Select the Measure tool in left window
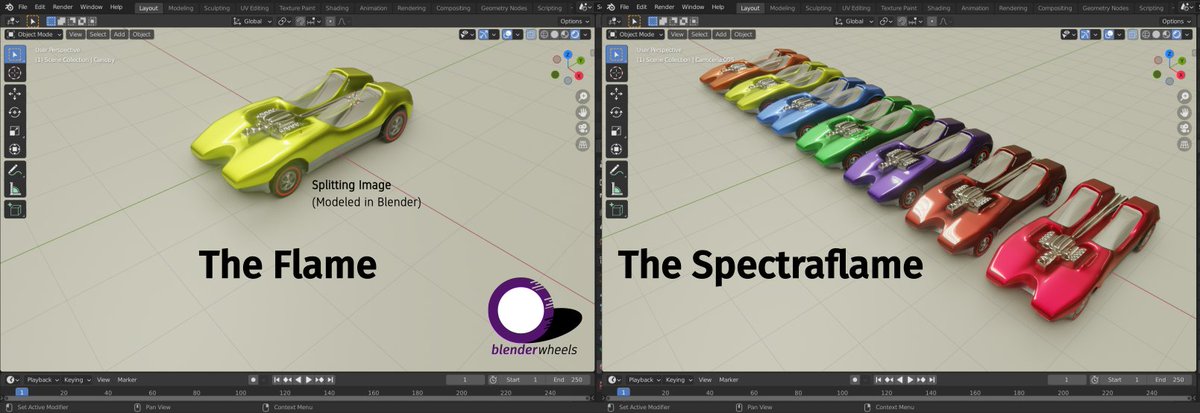The width and height of the screenshot is (1200, 413). point(15,189)
